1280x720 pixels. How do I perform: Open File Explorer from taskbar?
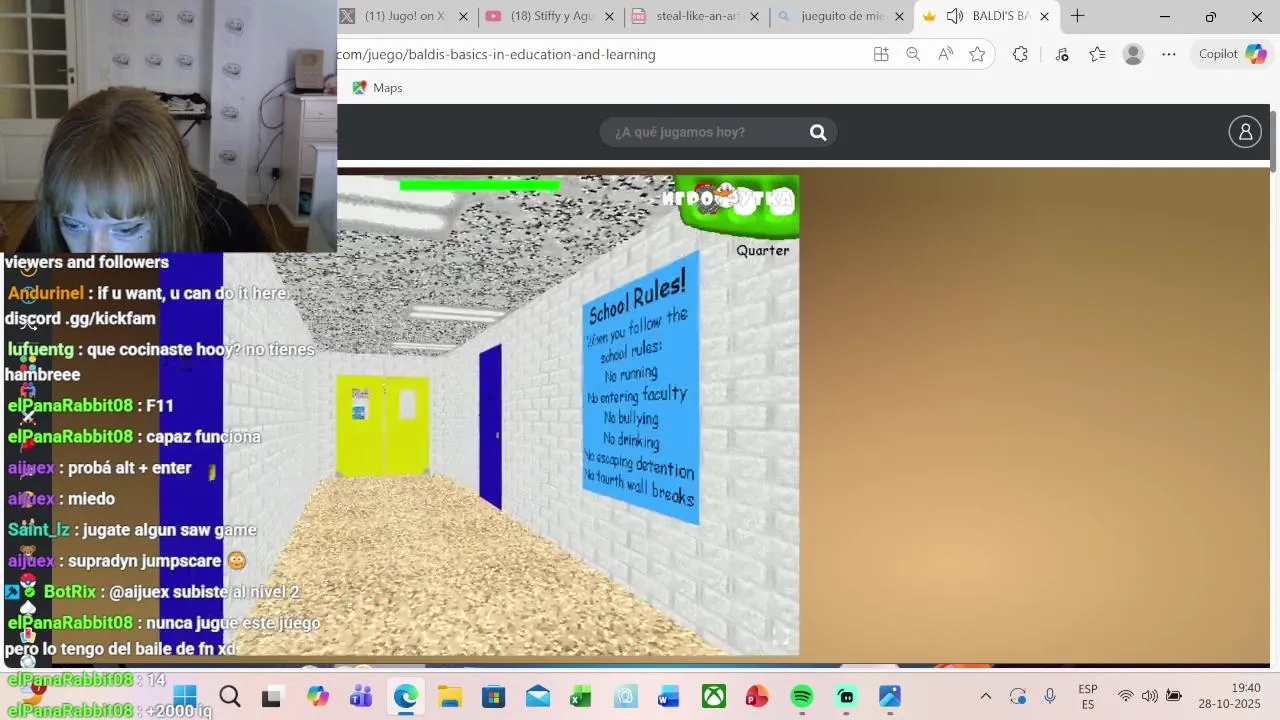click(x=449, y=696)
